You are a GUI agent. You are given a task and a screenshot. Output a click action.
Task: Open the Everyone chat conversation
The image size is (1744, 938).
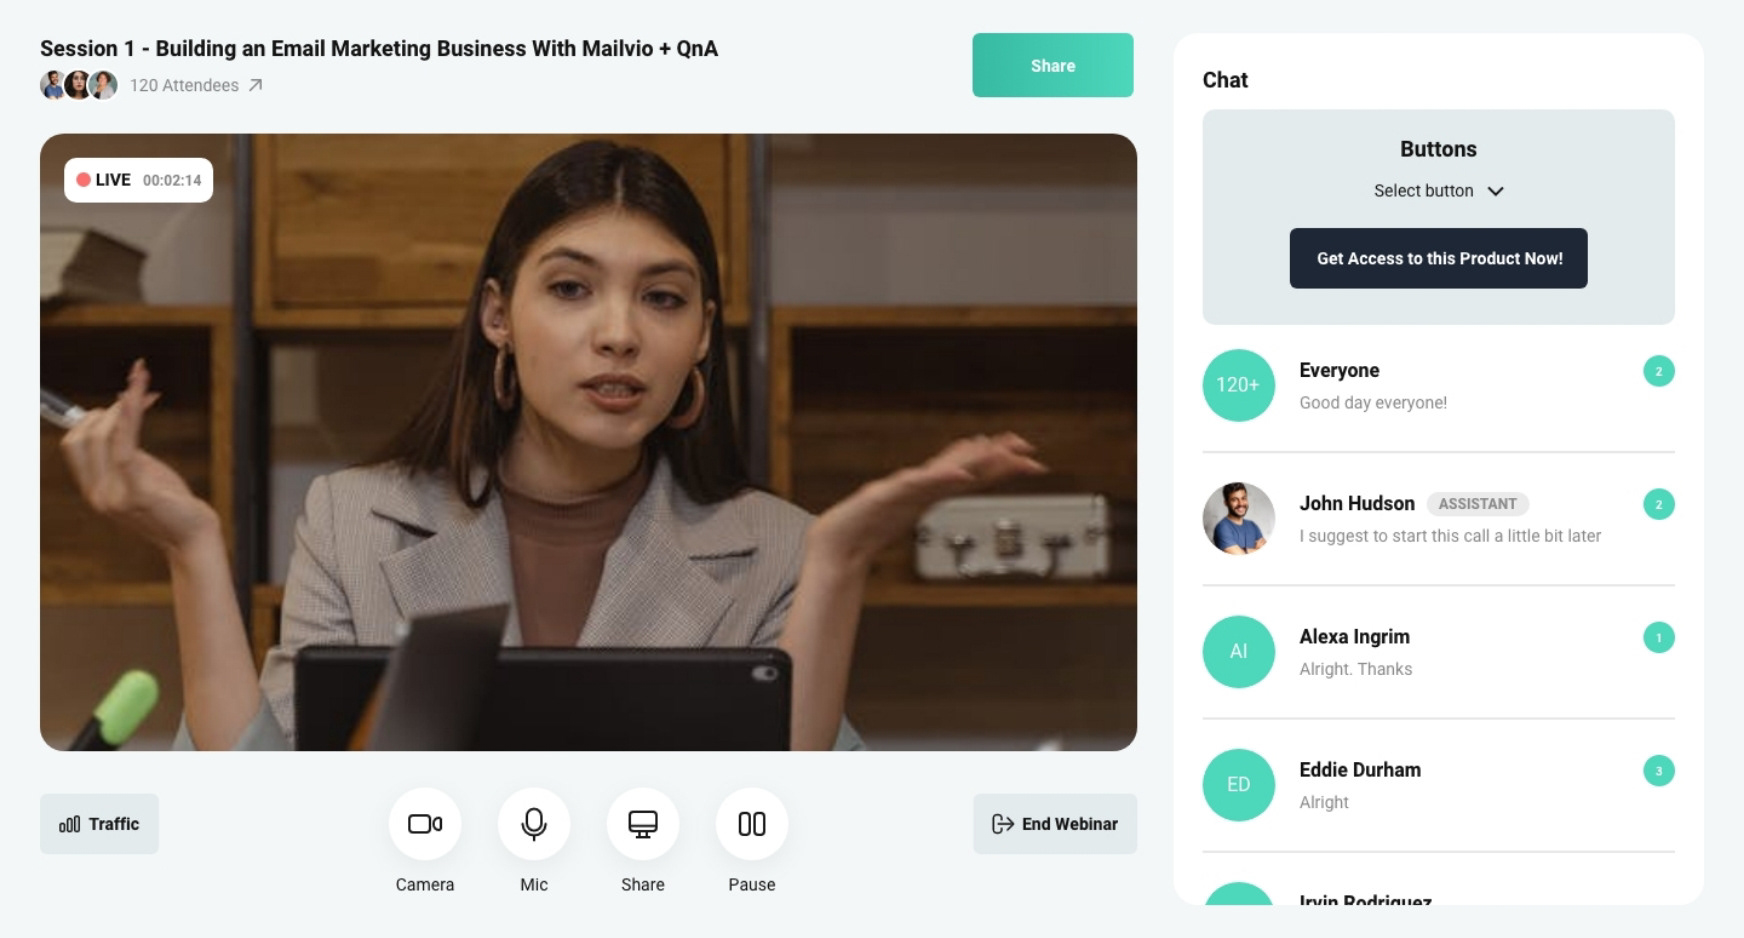(x=1438, y=386)
